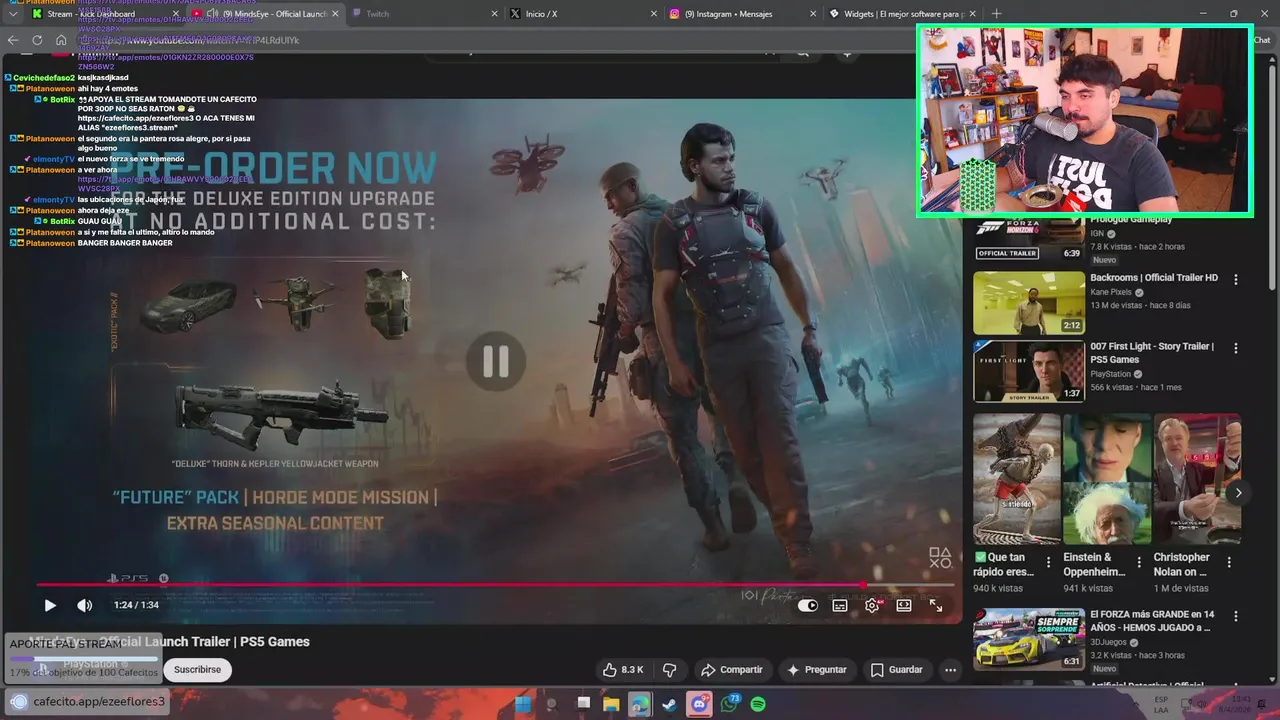1280x720 pixels.
Task: Open 007 First Light Story Trailer thumbnail
Action: [1029, 372]
